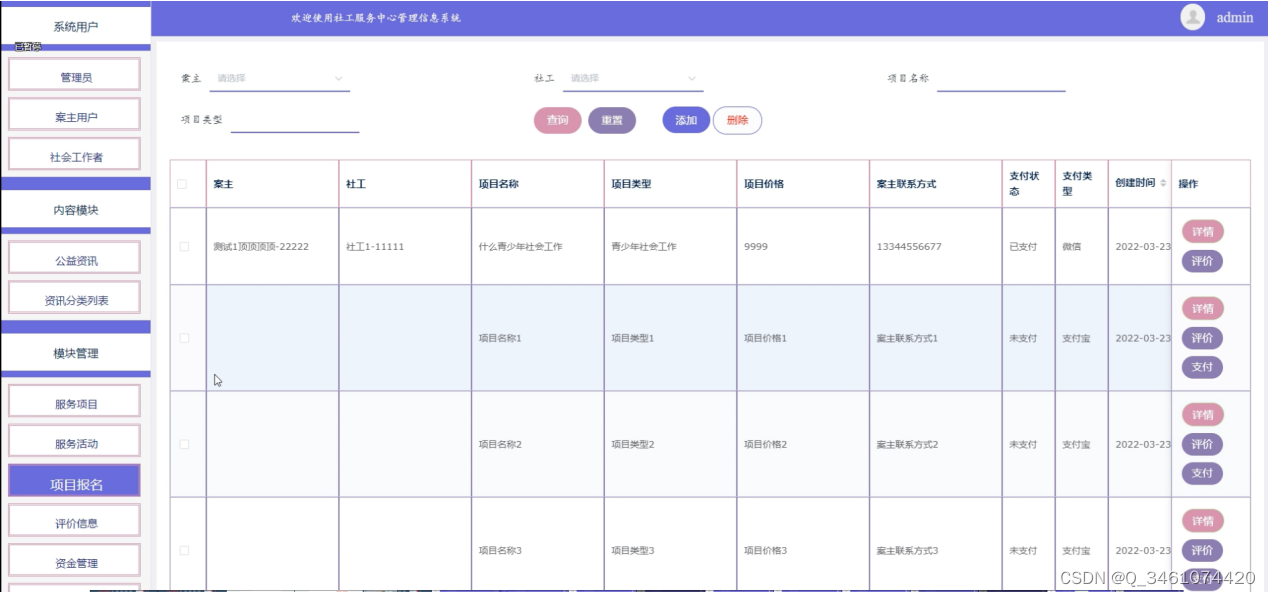The image size is (1271, 596).
Task: Focus the 项目名称 search input field
Action: tap(1001, 78)
